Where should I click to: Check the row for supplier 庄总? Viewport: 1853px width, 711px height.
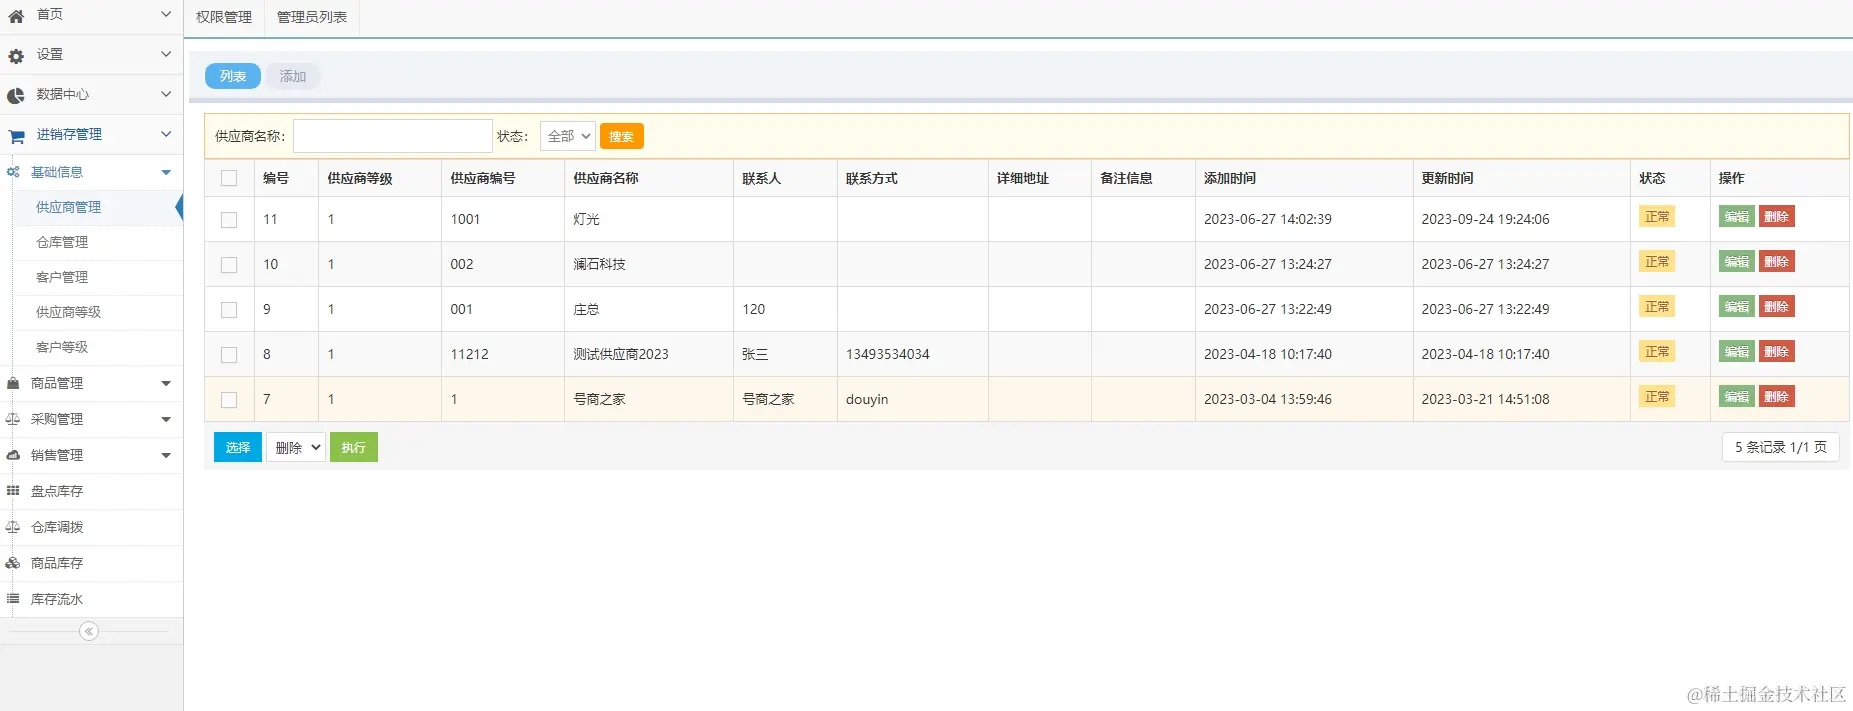click(x=229, y=310)
